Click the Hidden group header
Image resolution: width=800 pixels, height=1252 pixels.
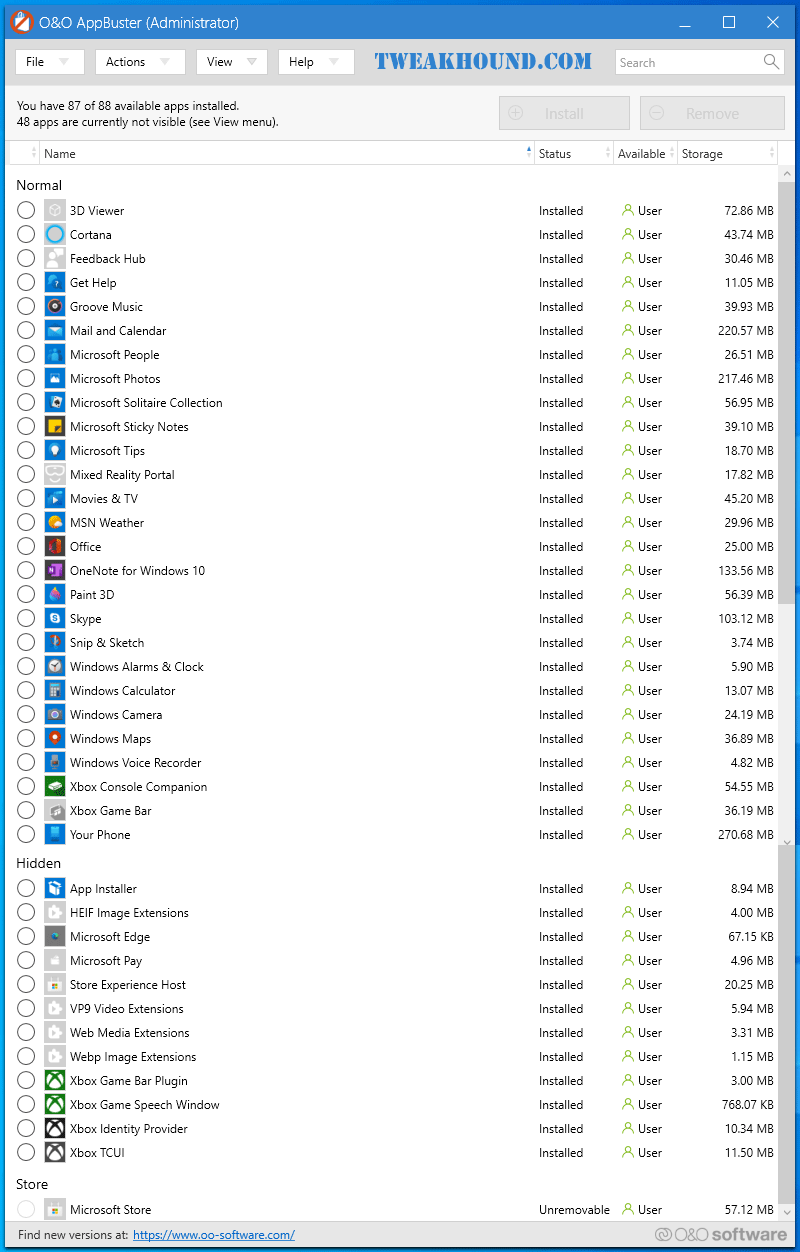pyautogui.click(x=39, y=863)
